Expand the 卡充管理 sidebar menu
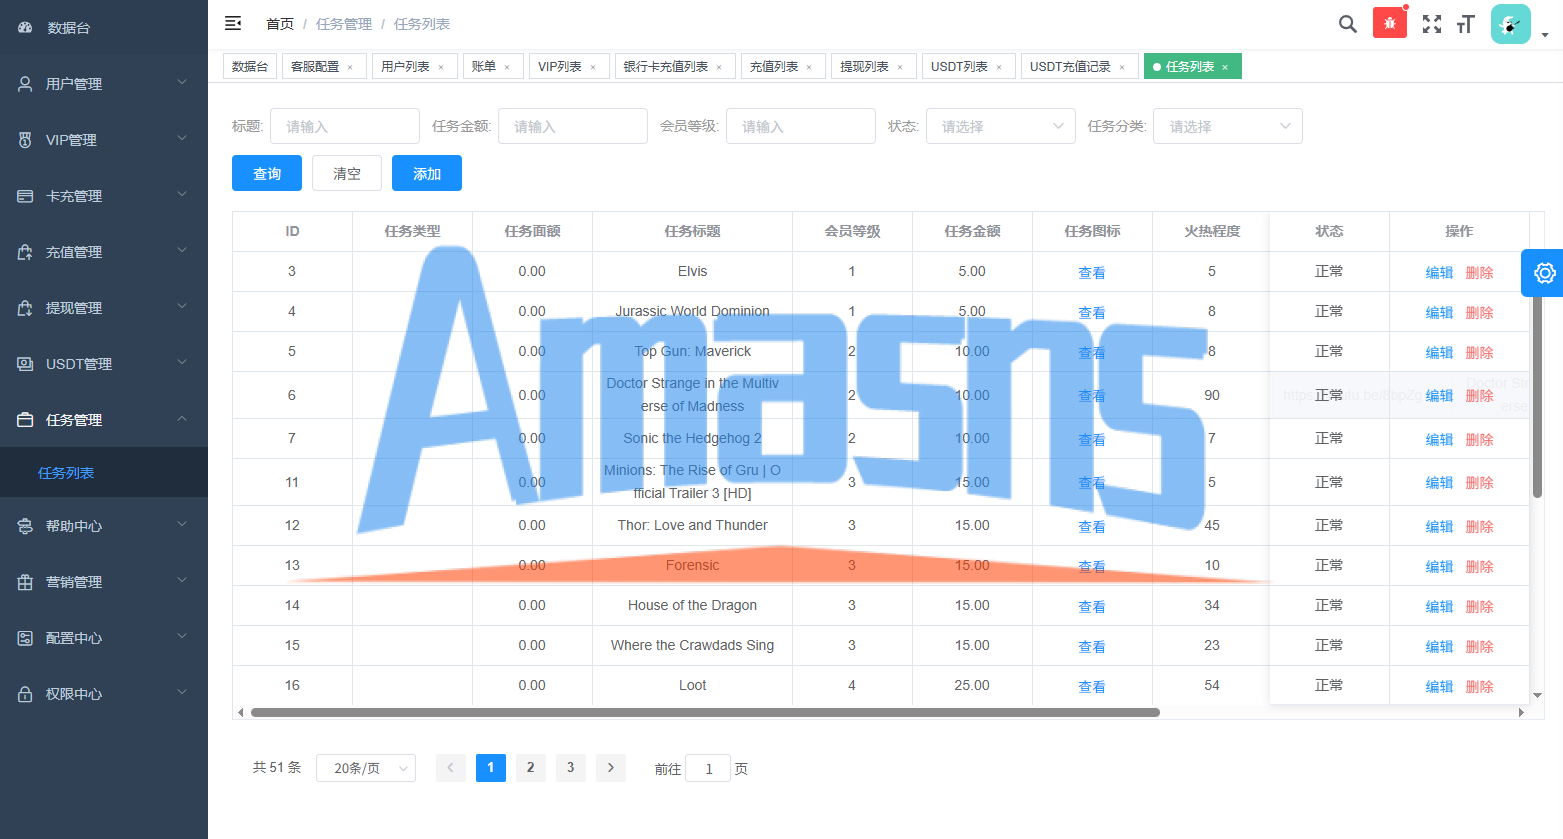Image resolution: width=1563 pixels, height=839 pixels. pos(104,196)
